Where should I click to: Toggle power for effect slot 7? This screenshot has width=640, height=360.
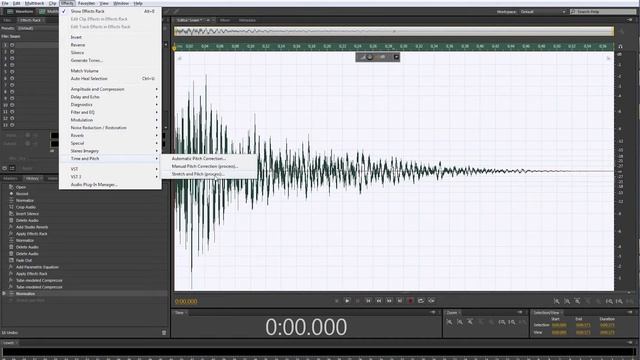tap(12, 85)
